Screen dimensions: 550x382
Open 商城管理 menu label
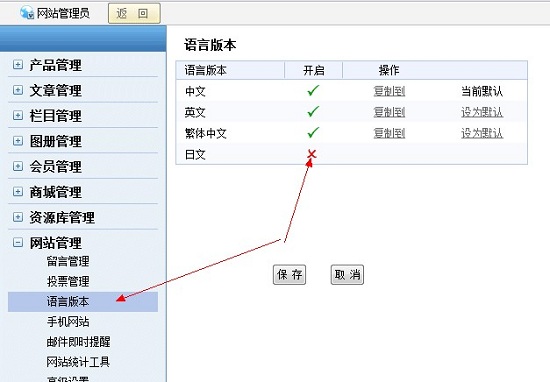(x=55, y=192)
